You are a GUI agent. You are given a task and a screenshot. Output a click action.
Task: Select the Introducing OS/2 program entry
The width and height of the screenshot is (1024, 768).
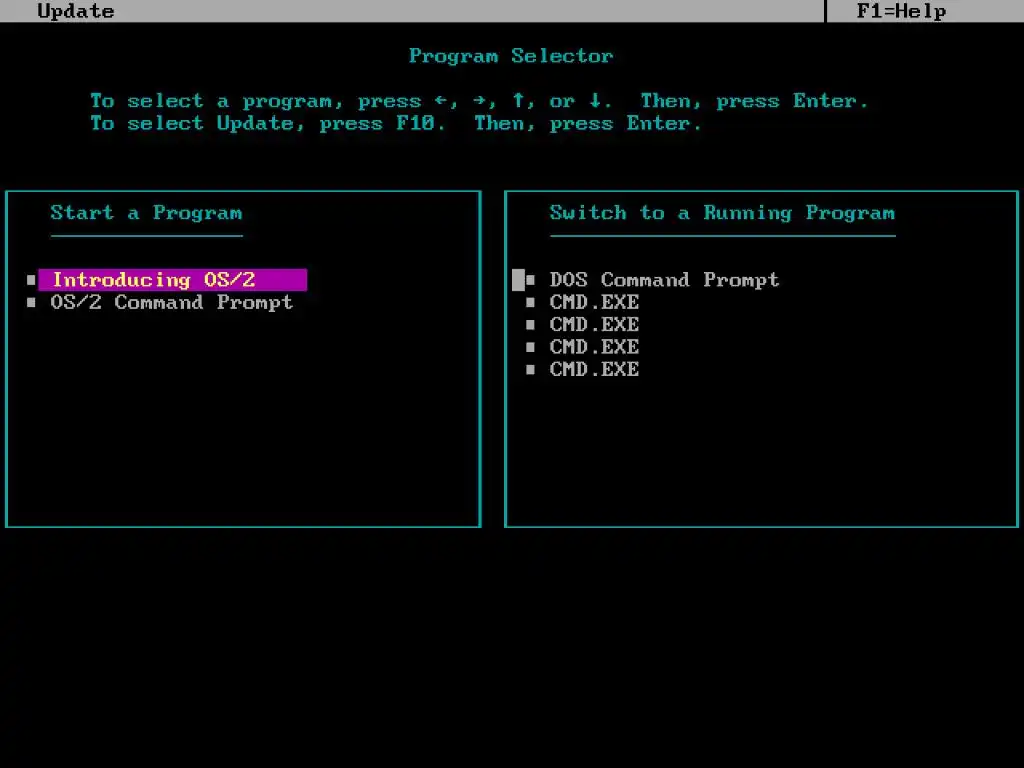coord(172,280)
